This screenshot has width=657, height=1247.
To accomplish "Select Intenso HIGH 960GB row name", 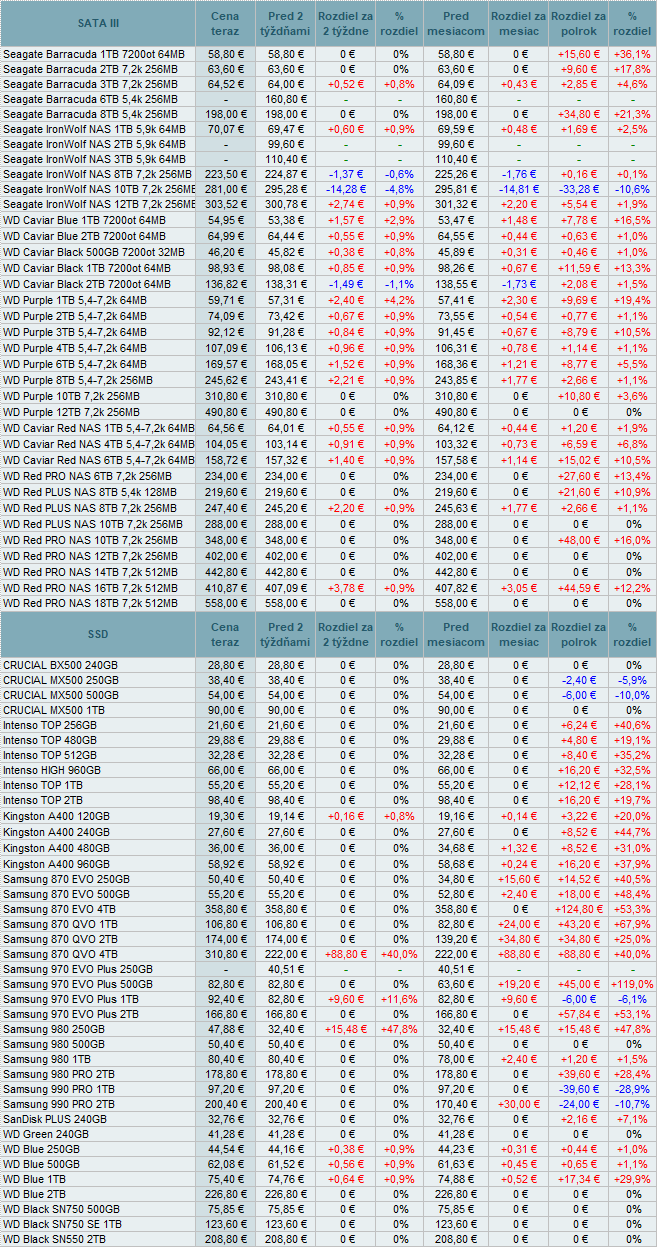I will click(x=53, y=770).
